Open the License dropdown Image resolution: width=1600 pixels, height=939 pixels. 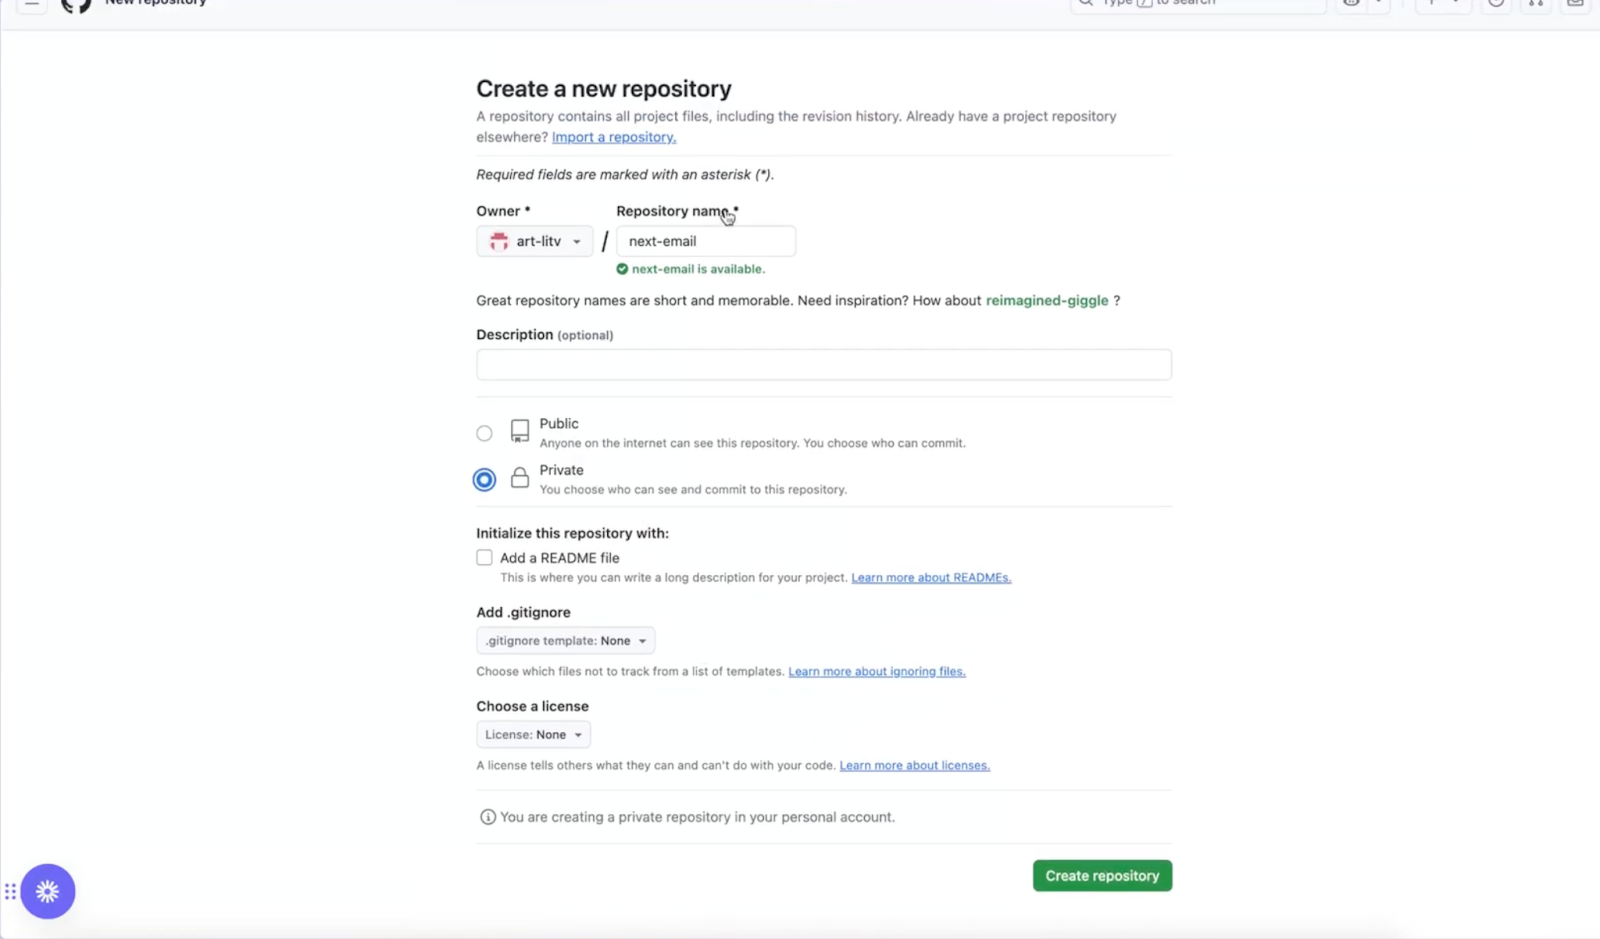click(532, 733)
